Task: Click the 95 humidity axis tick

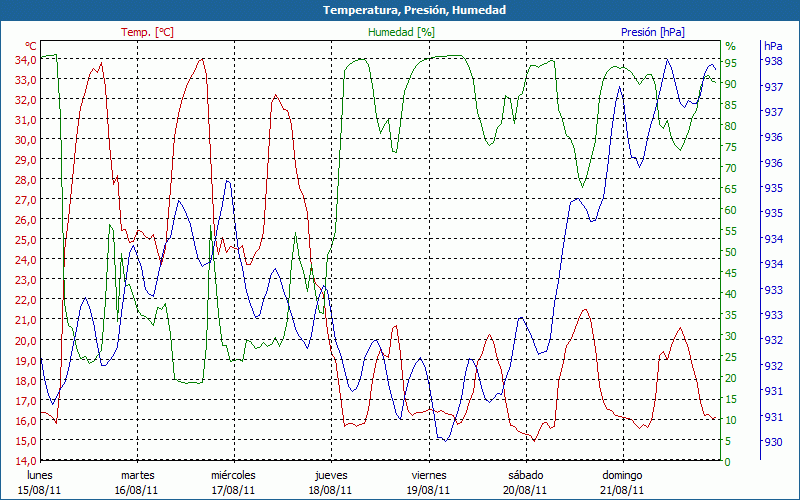Action: tap(730, 62)
